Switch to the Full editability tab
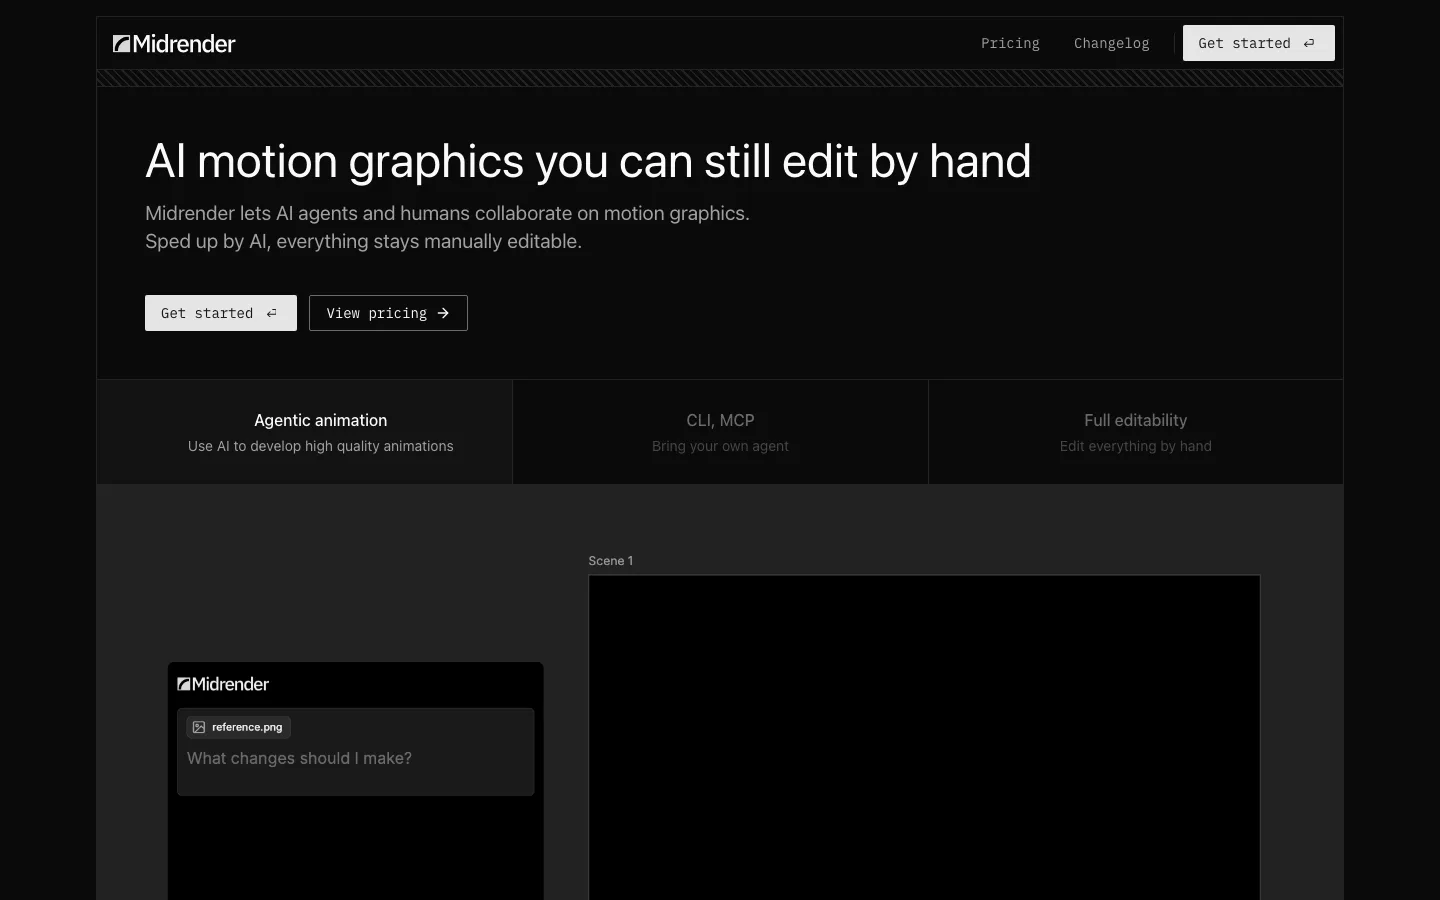 point(1136,432)
